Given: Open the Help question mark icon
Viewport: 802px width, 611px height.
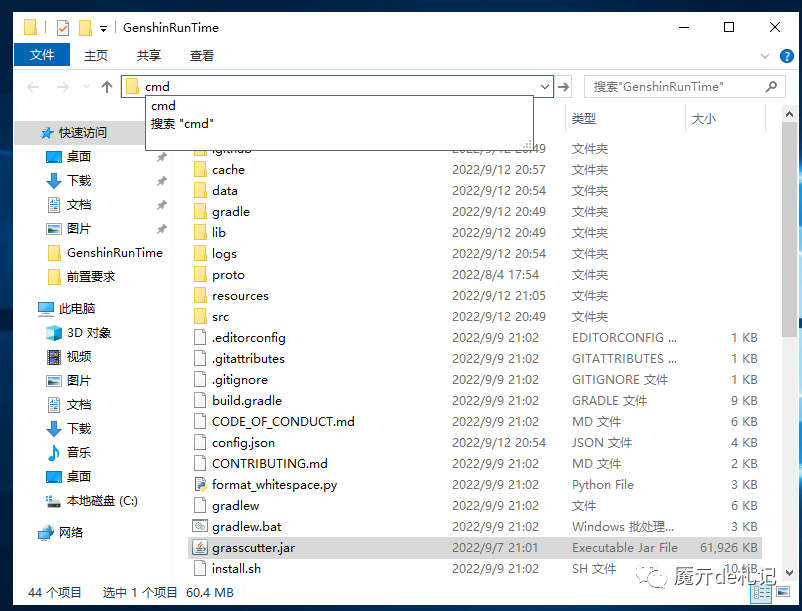Looking at the screenshot, I should click(787, 56).
